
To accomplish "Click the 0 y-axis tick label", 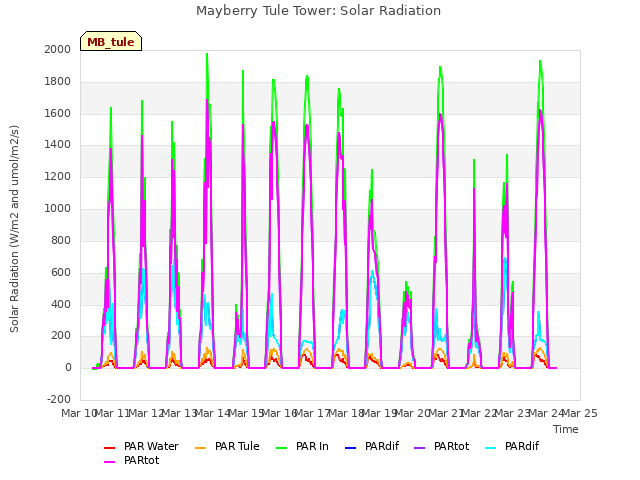I will tap(68, 368).
